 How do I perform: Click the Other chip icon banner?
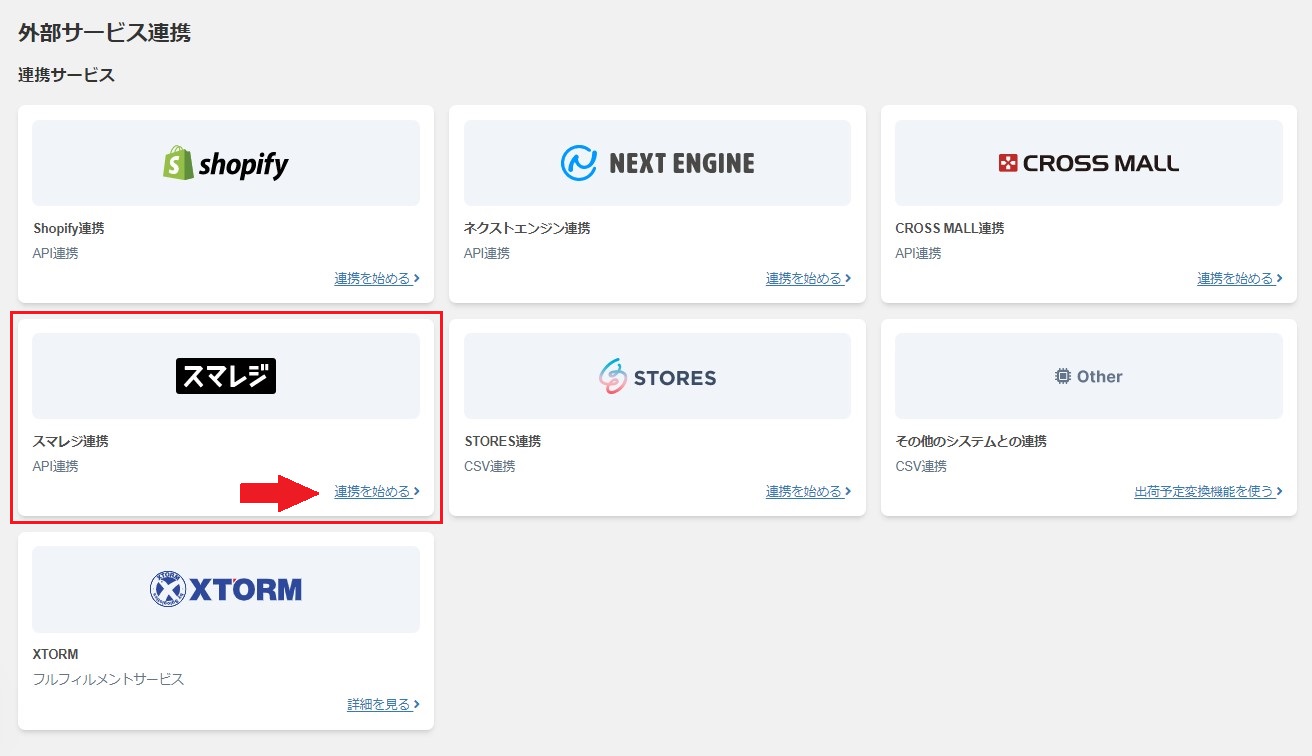1089,376
